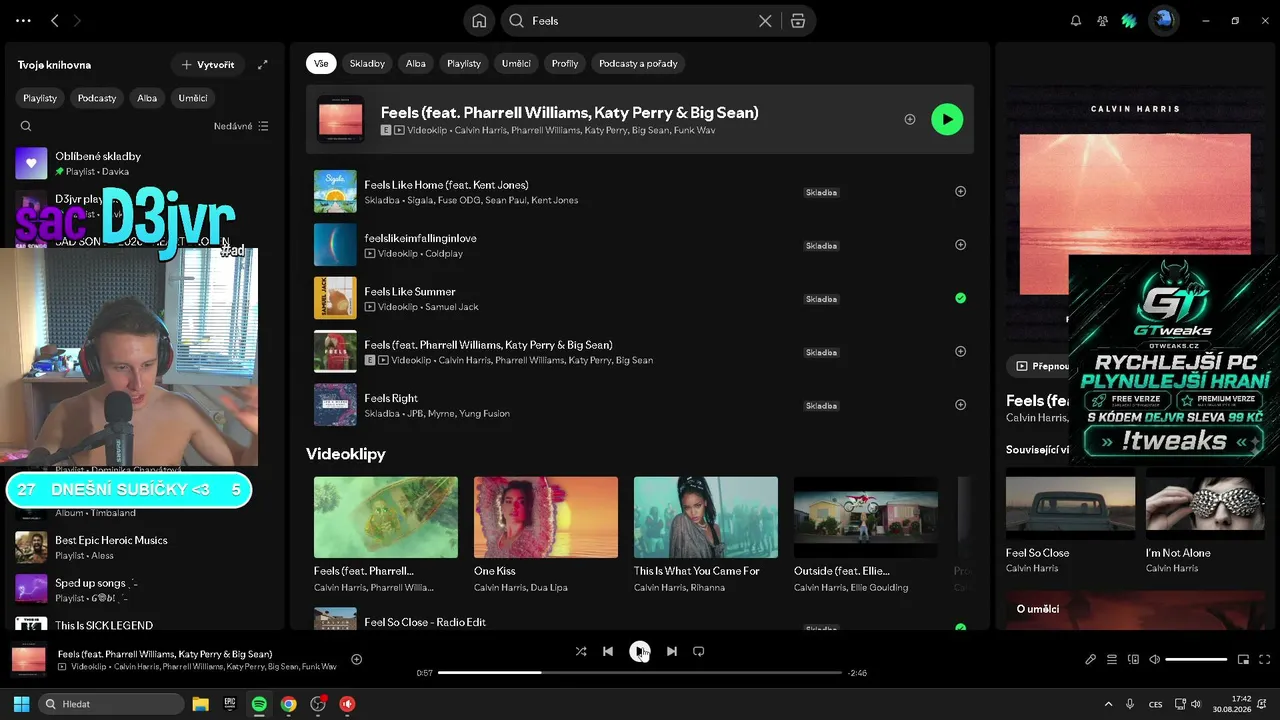
Task: Open the Sped up songs playlist
Action: click(144, 590)
